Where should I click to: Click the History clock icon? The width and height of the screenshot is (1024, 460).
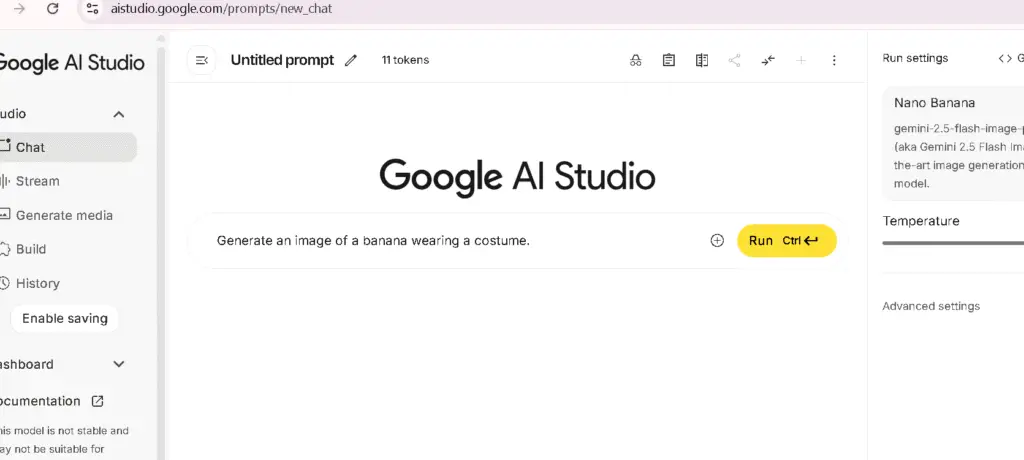click(5, 283)
